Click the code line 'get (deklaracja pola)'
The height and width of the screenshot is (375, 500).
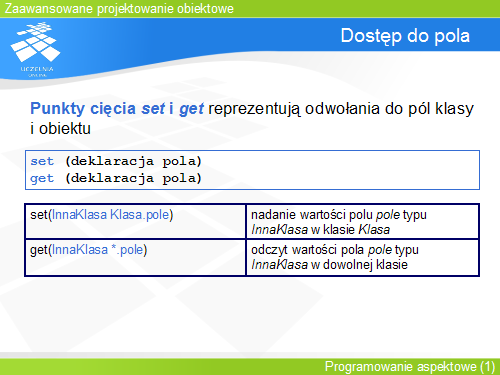[x=116, y=178]
